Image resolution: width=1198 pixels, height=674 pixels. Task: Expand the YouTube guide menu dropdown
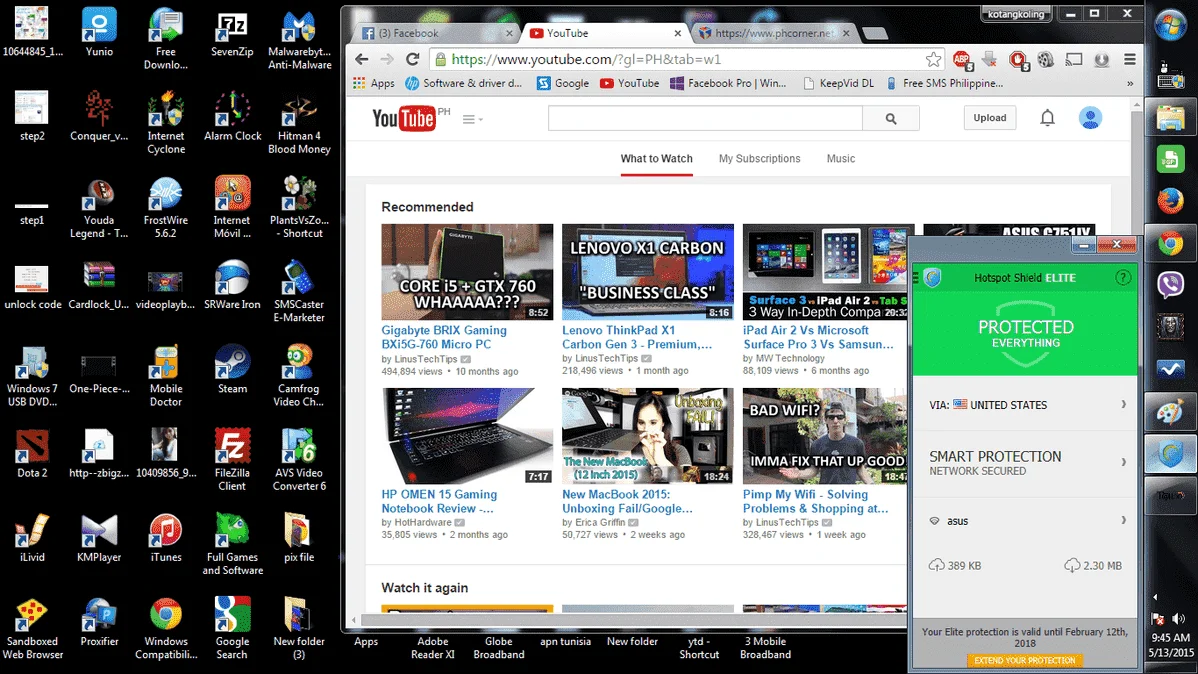472,119
